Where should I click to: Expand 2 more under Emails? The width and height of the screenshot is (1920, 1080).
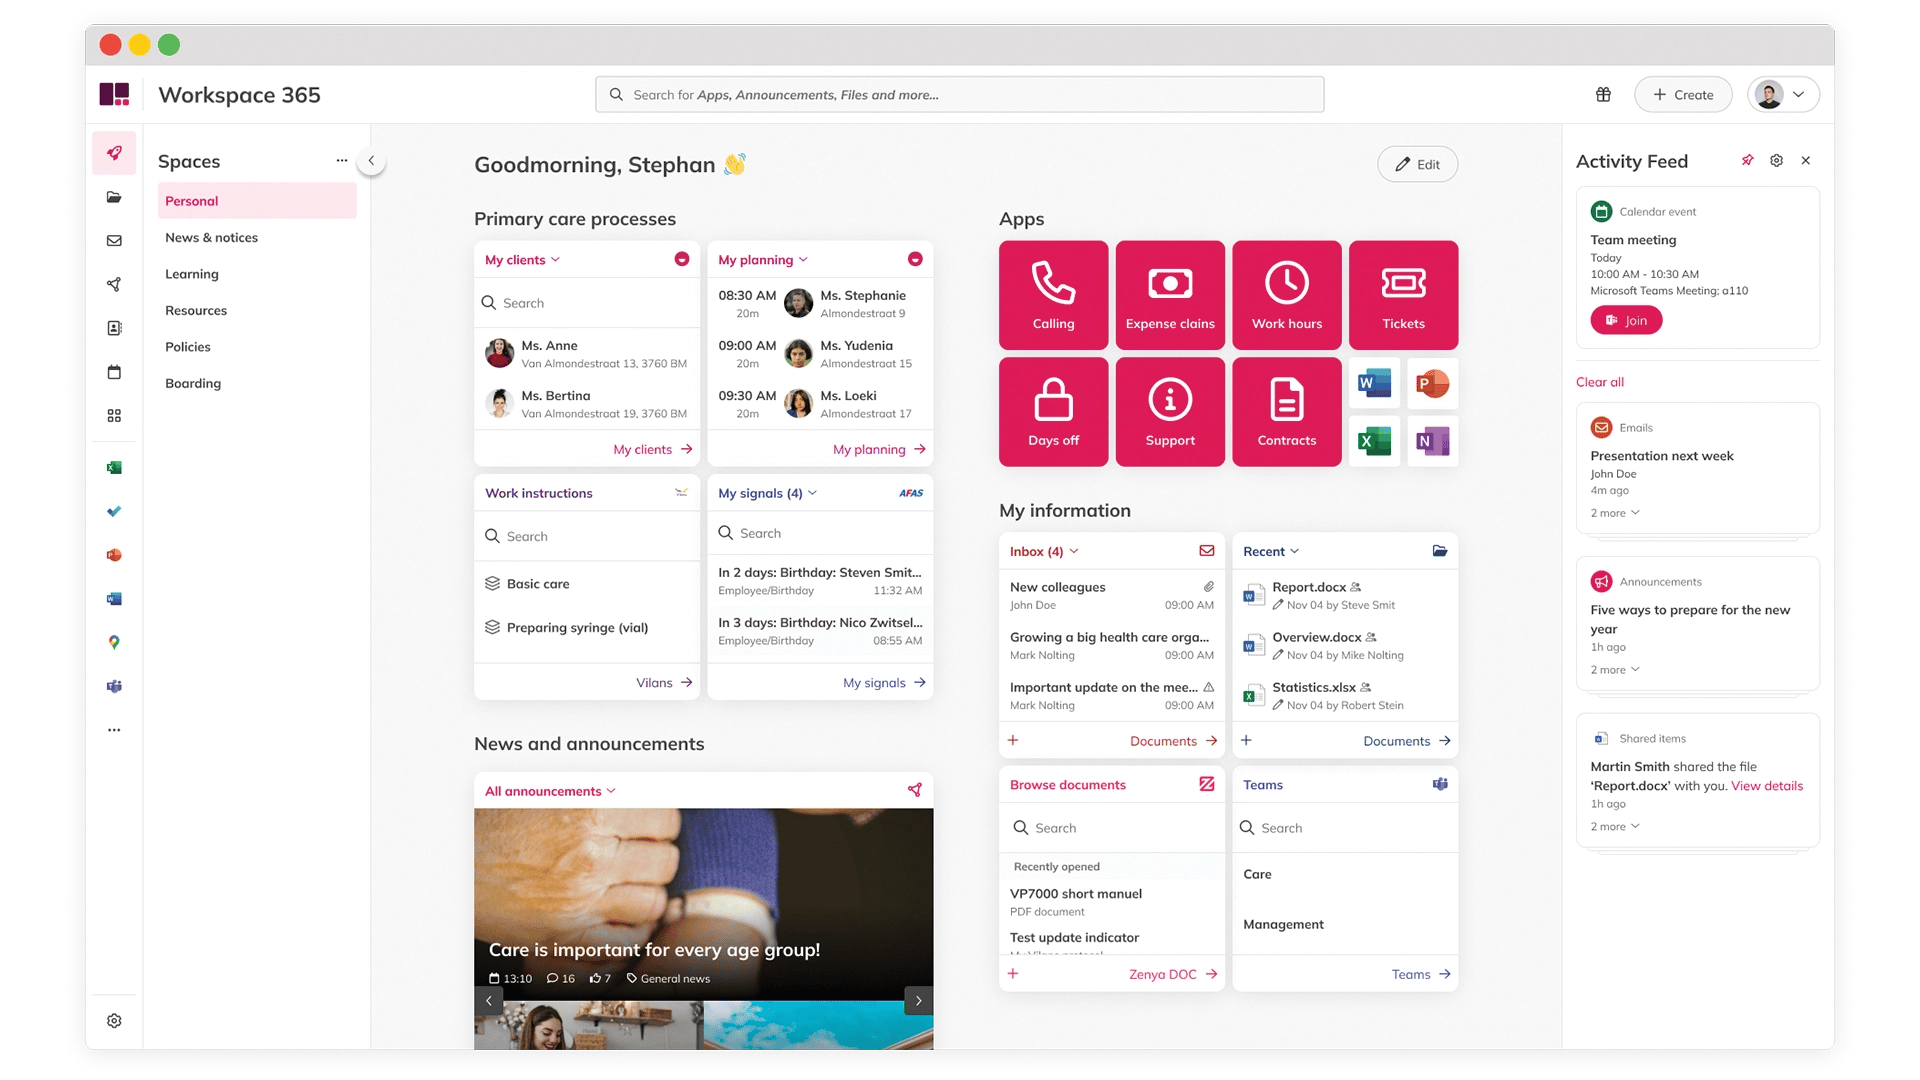(x=1615, y=513)
